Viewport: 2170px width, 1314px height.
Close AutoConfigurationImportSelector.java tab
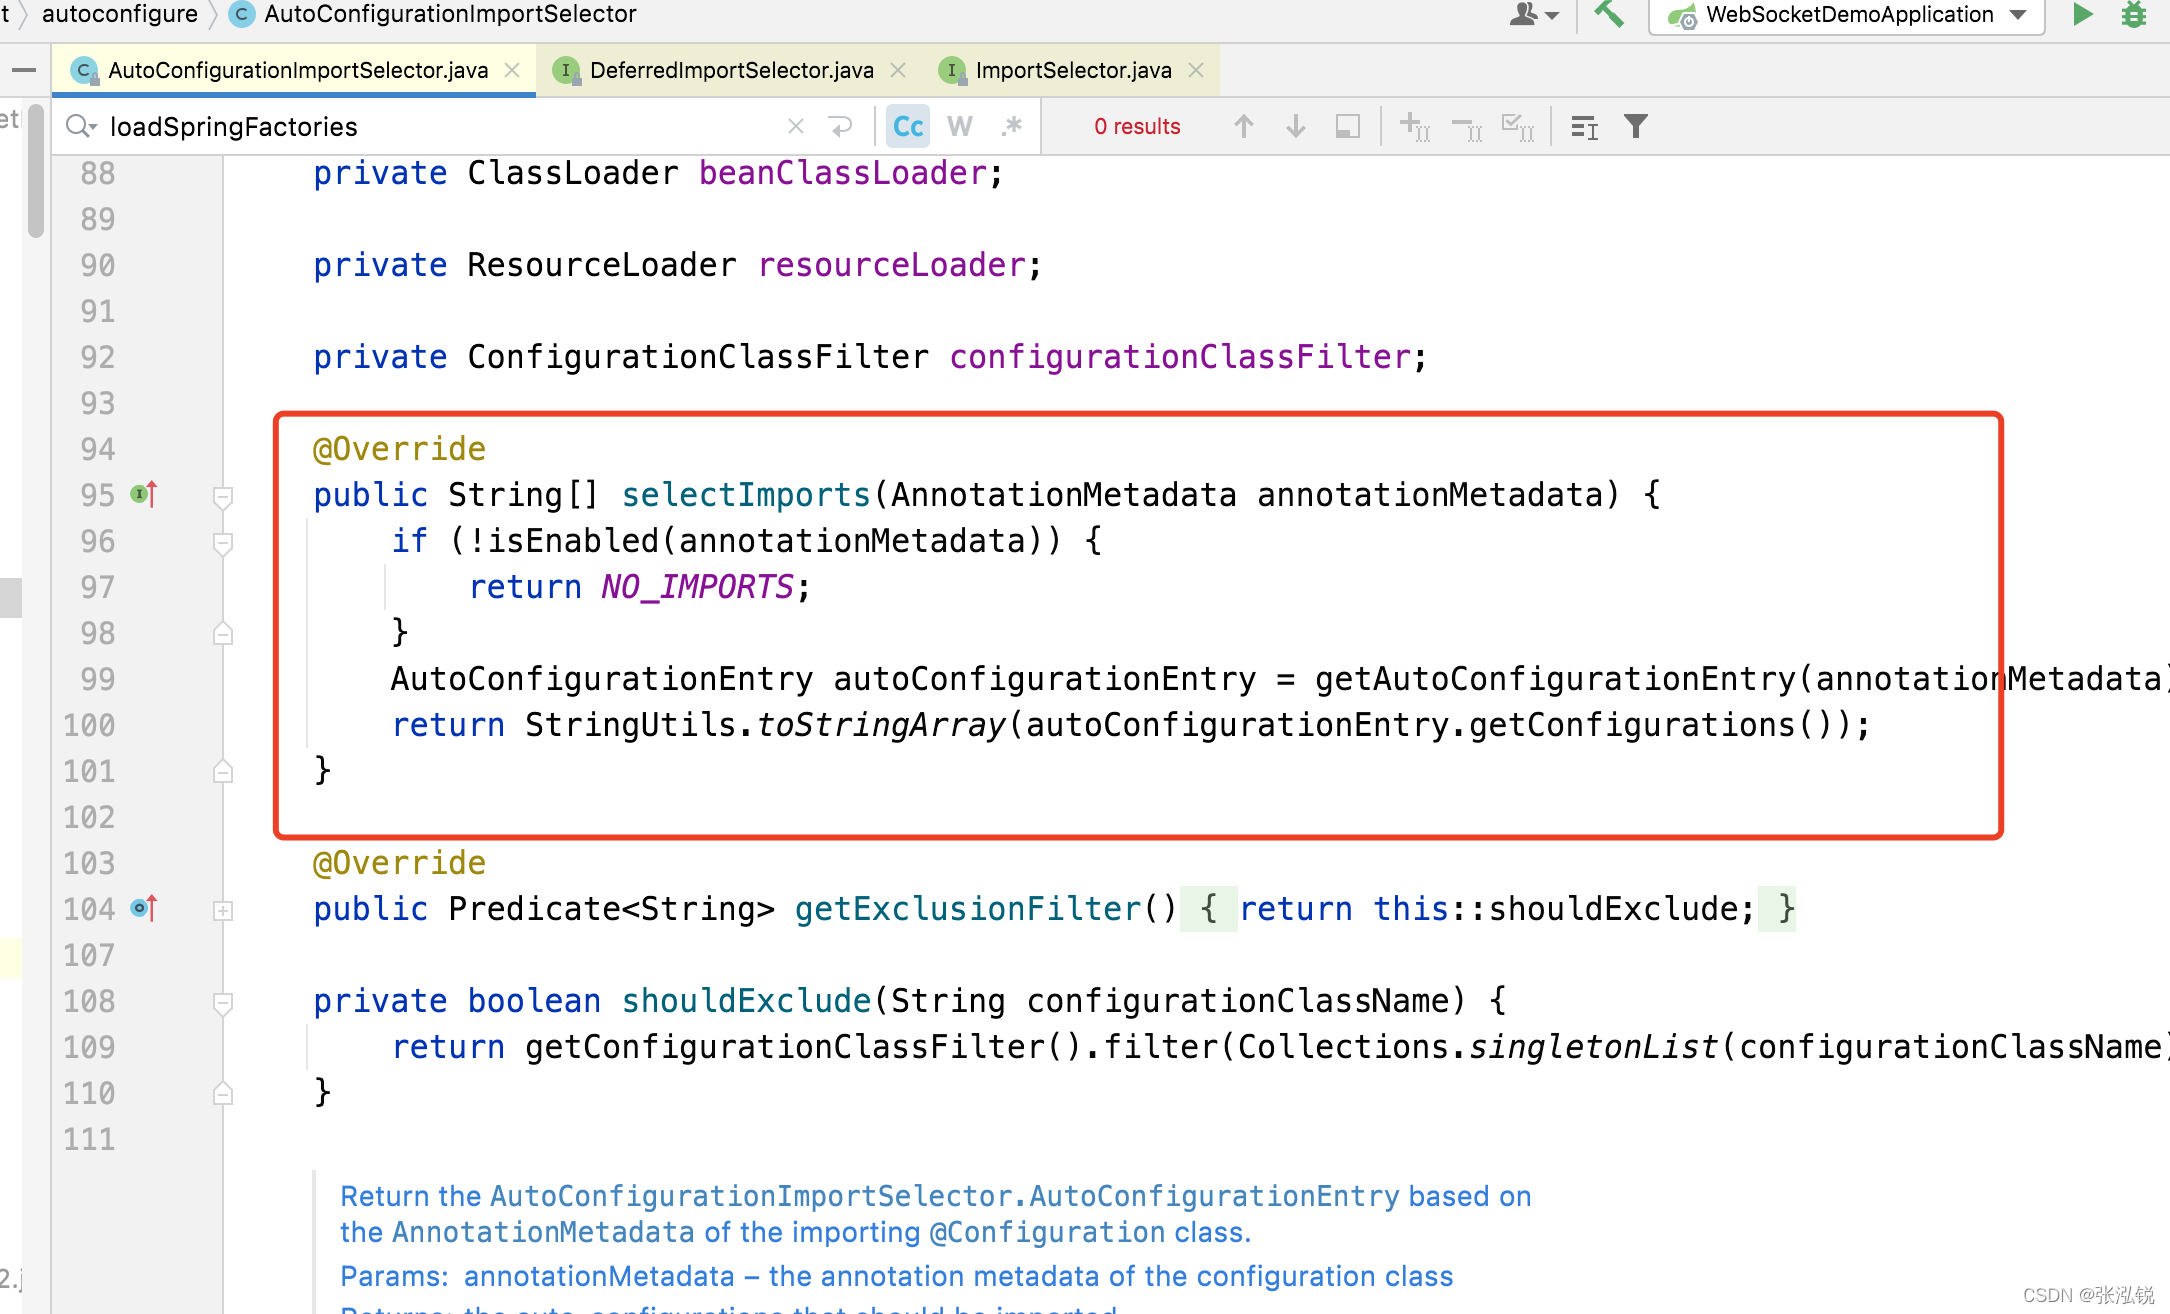[x=512, y=70]
